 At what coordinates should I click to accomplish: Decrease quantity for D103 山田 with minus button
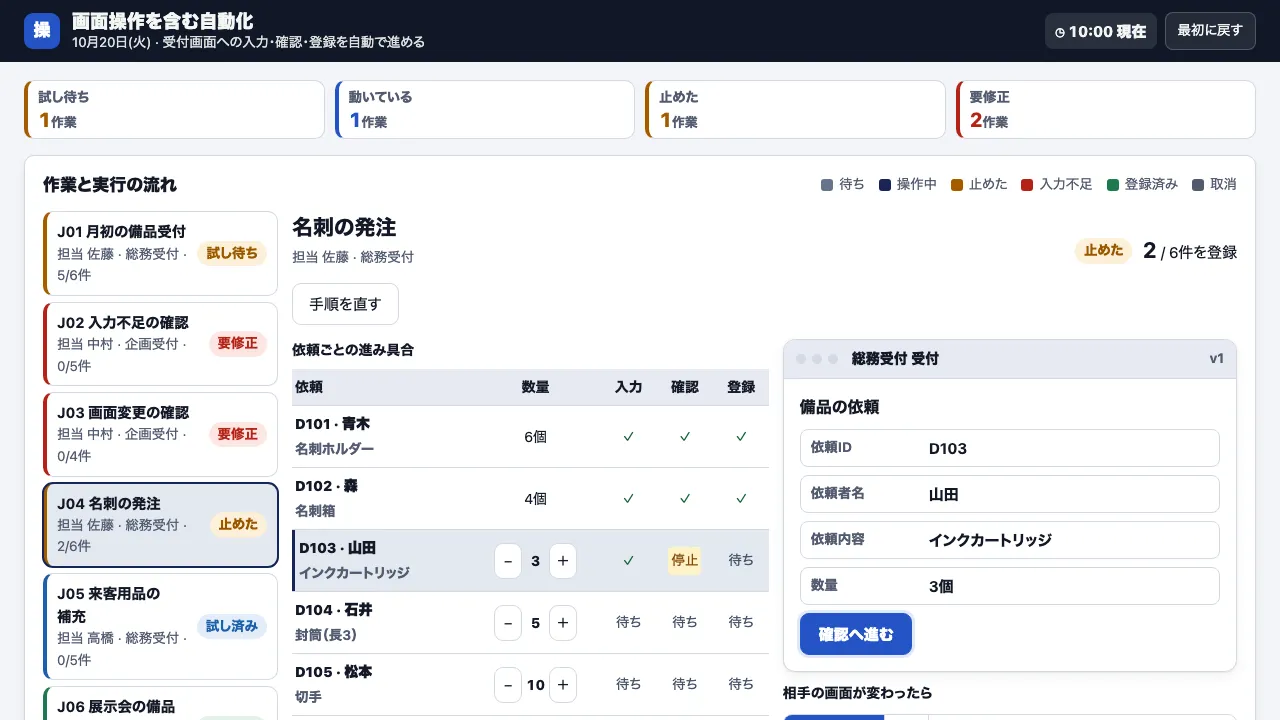click(508, 561)
